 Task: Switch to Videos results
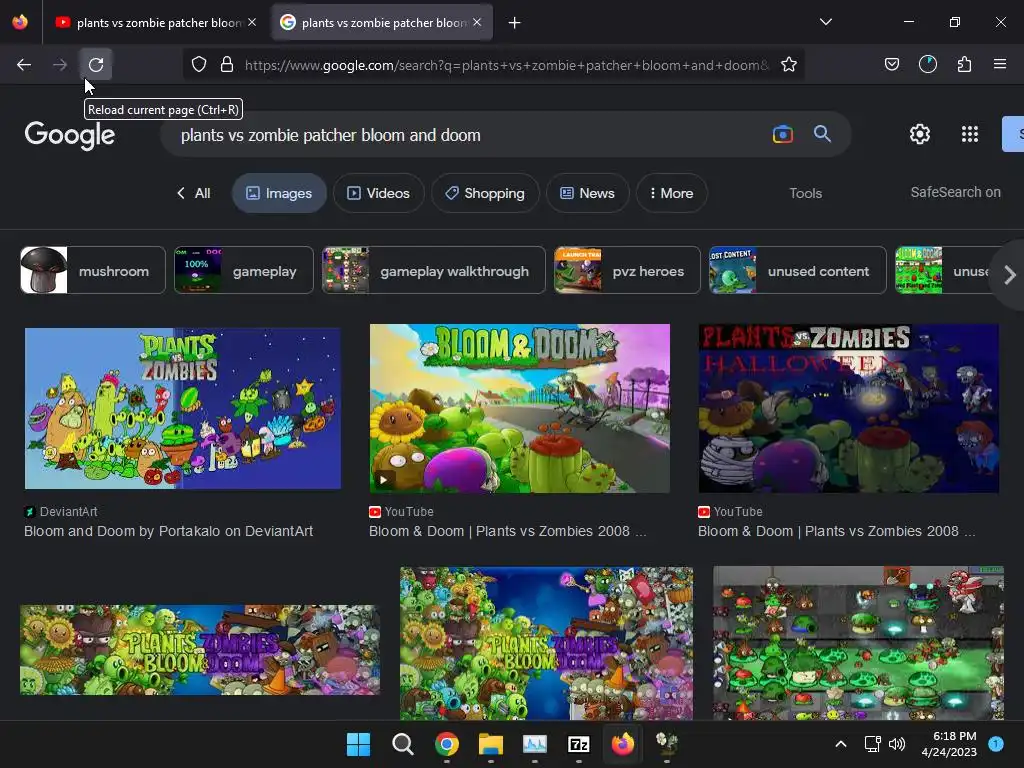(x=379, y=193)
